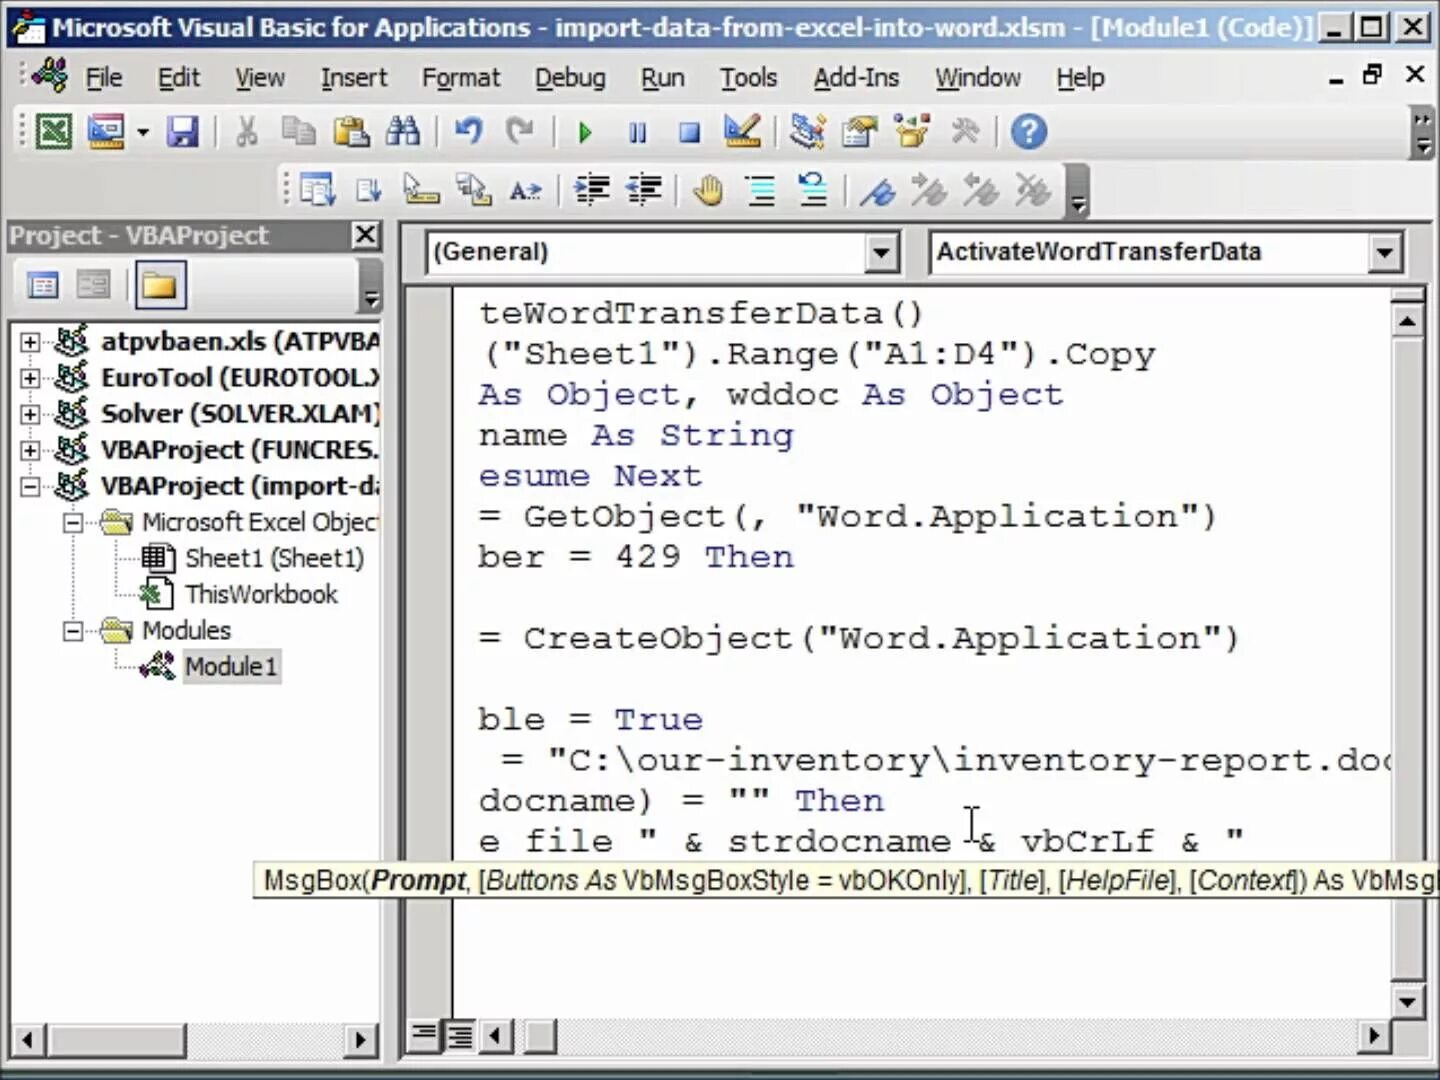The image size is (1440, 1080).
Task: Click the code window's down scroll arrow
Action: click(x=1407, y=1002)
